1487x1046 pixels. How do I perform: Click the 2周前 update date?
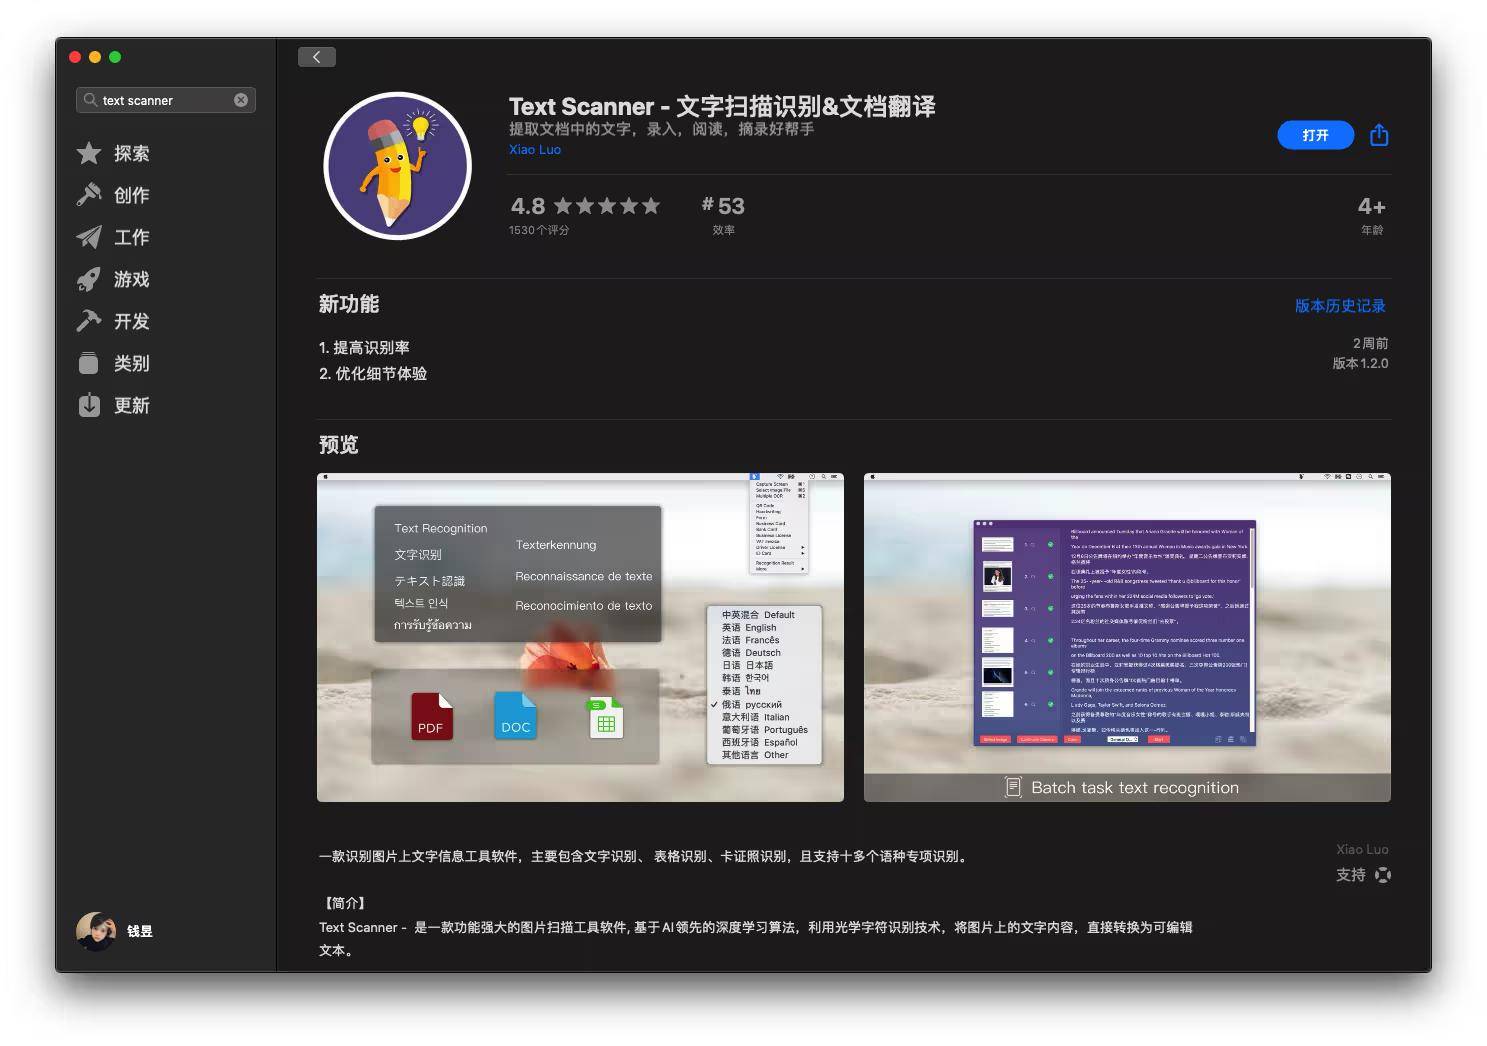(x=1370, y=343)
